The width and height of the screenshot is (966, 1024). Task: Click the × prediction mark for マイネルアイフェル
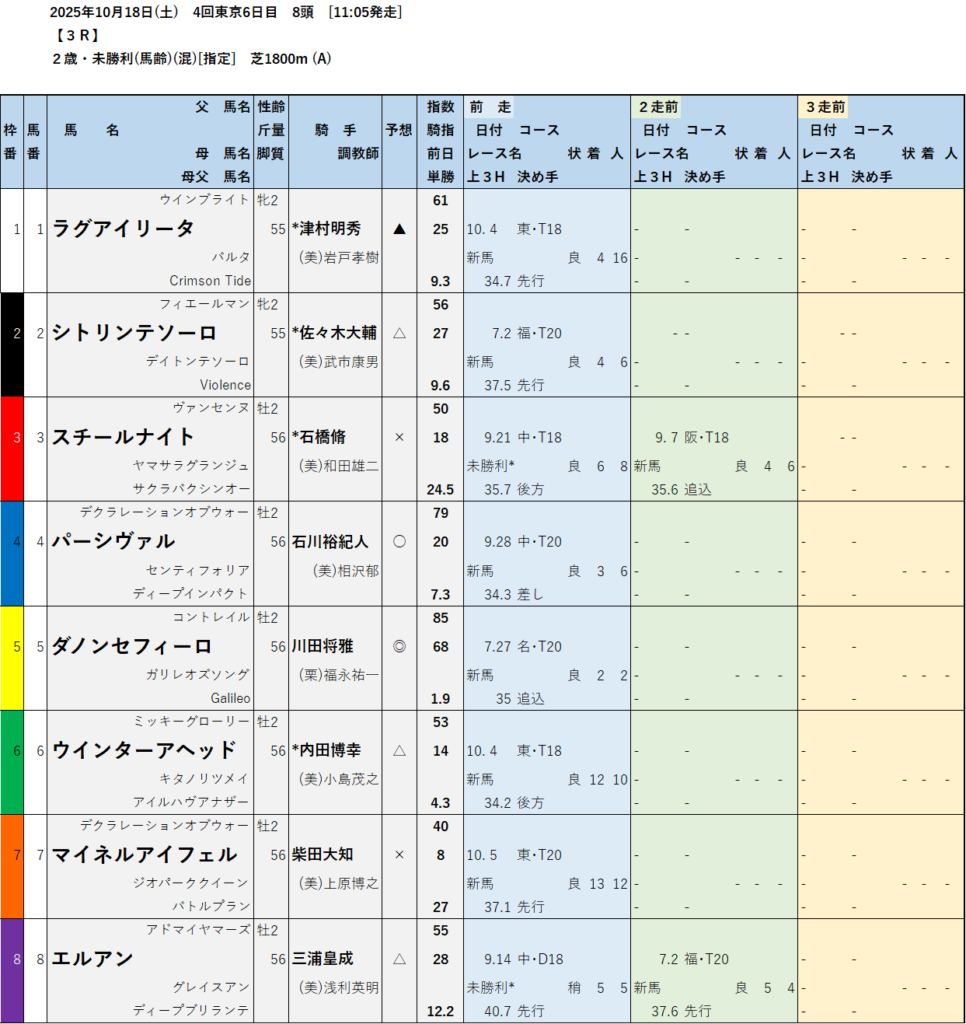tap(399, 854)
